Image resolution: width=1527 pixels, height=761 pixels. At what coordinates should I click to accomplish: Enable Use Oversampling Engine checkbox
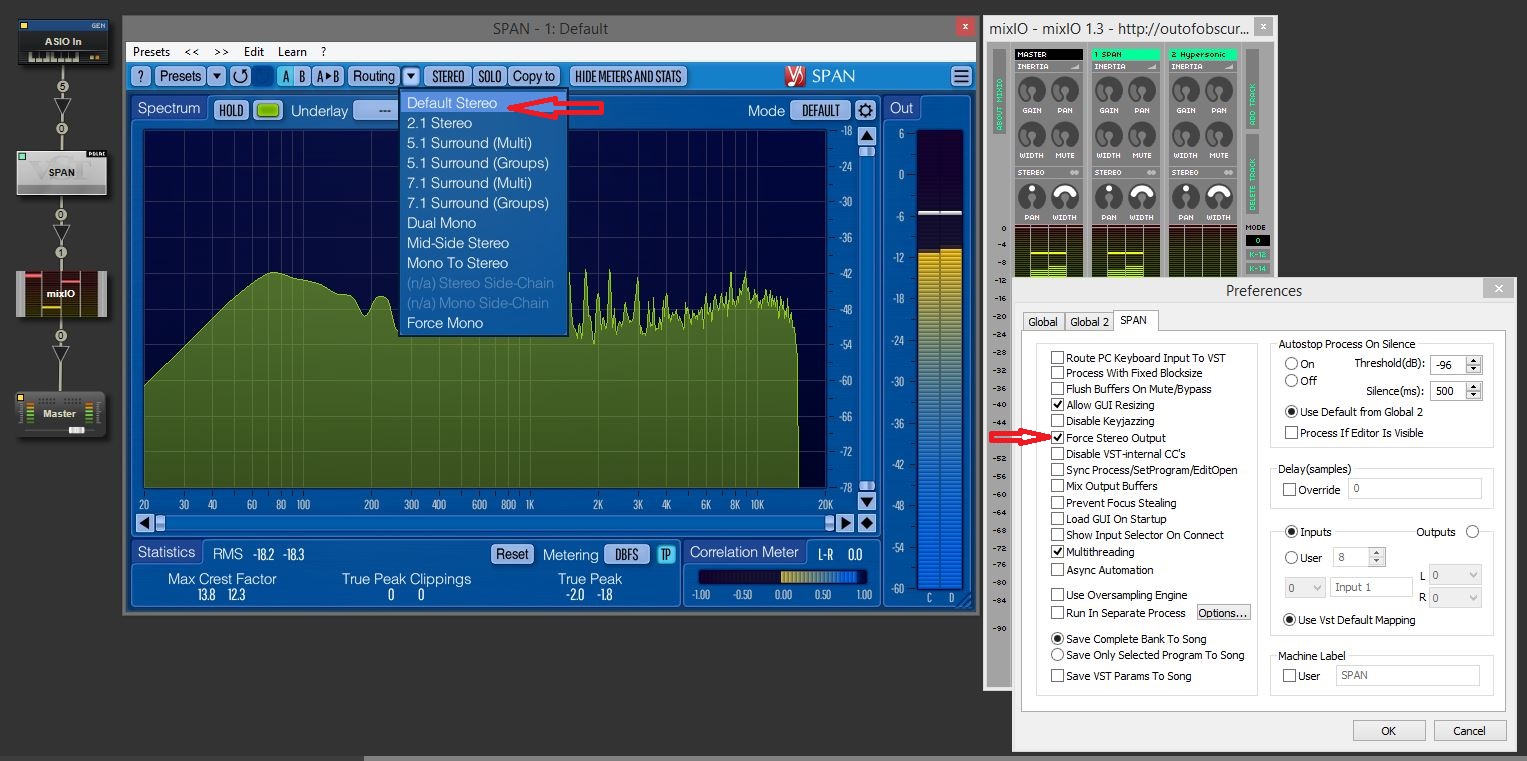coord(1057,595)
